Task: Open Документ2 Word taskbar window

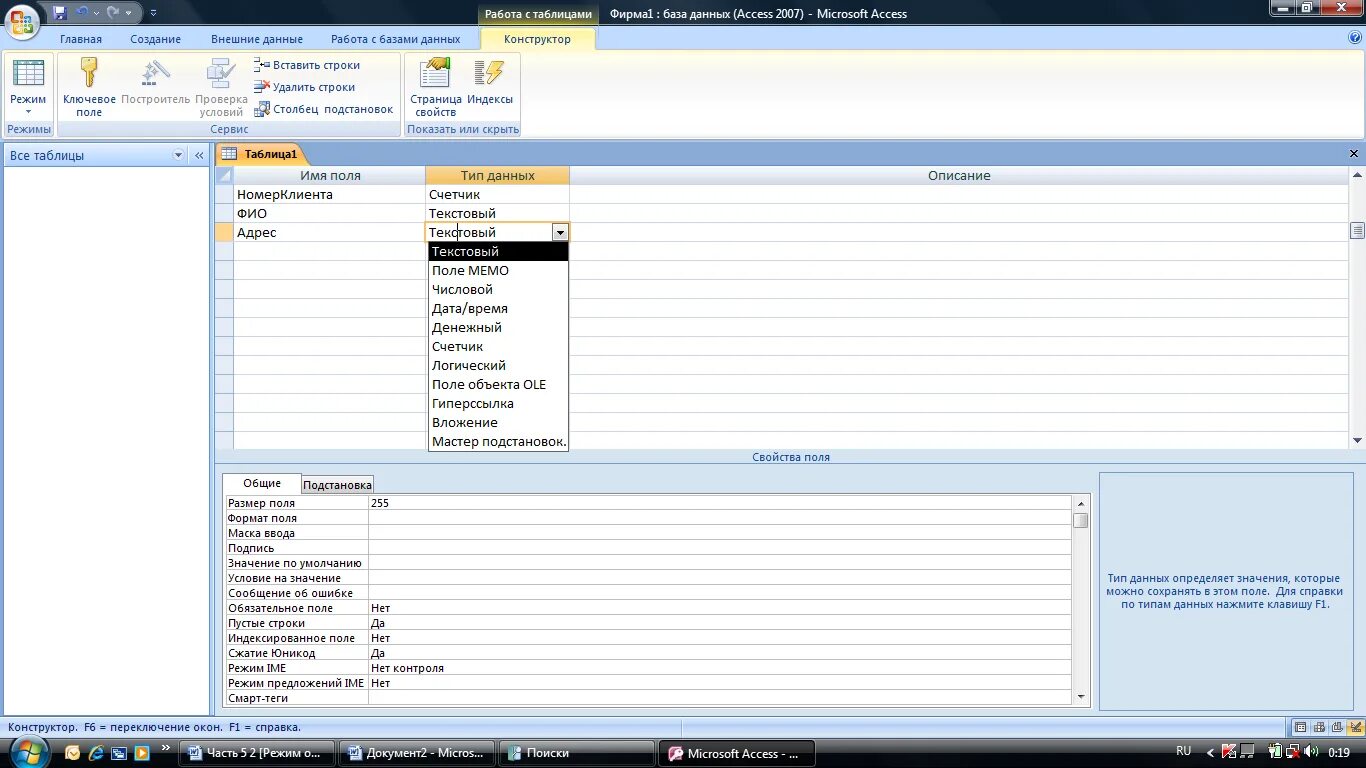Action: [x=417, y=753]
